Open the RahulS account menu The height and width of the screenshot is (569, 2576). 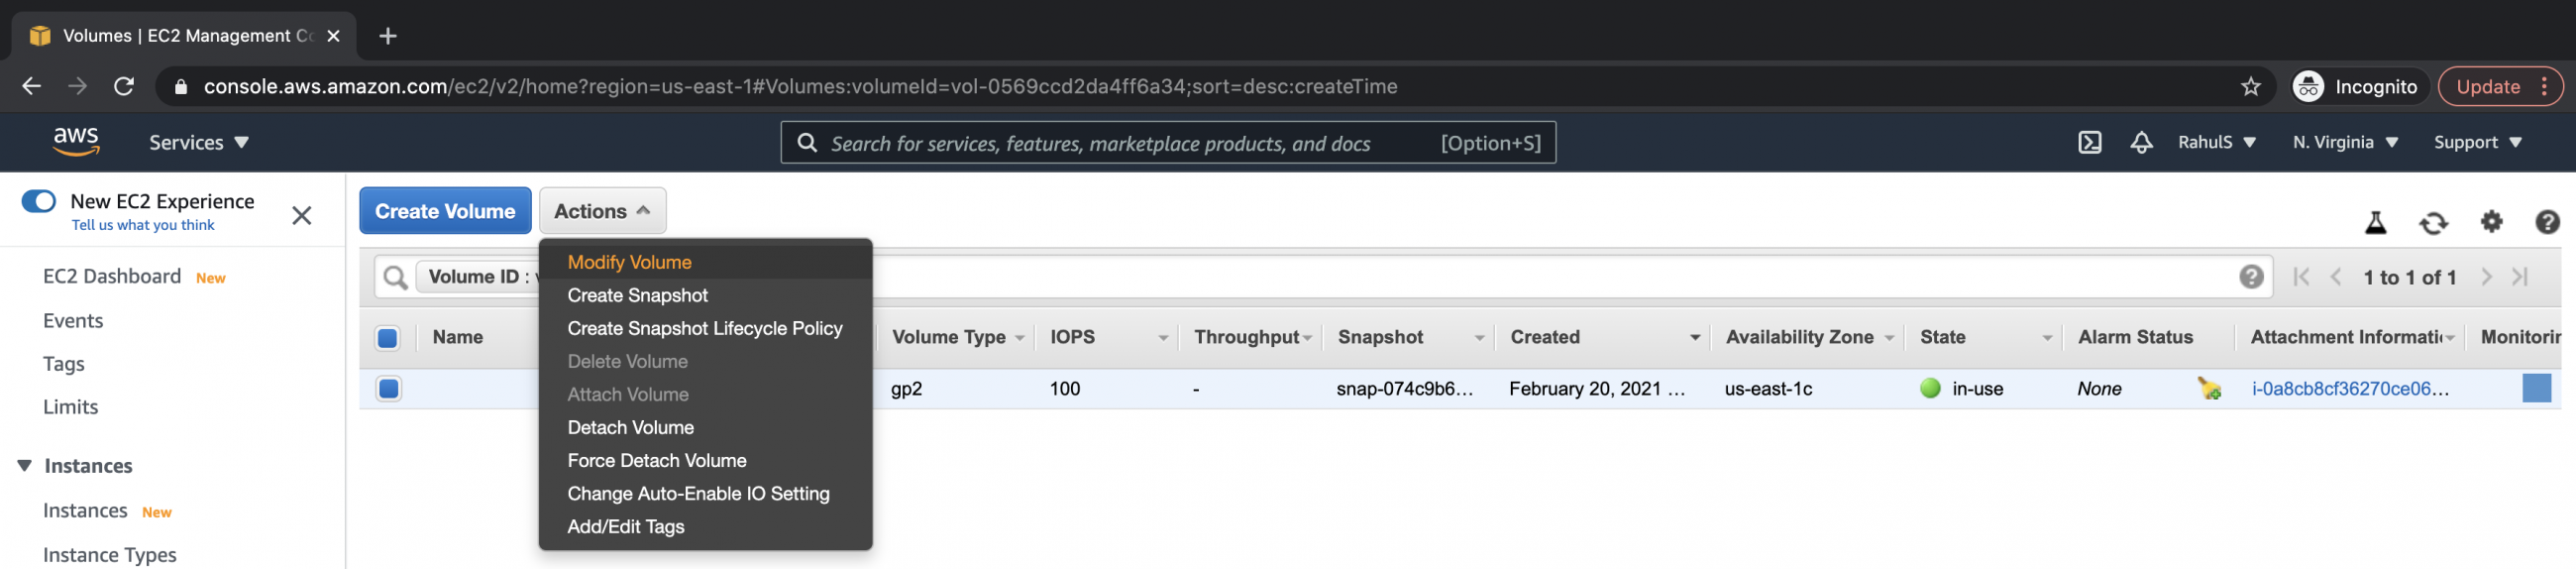coord(2216,142)
